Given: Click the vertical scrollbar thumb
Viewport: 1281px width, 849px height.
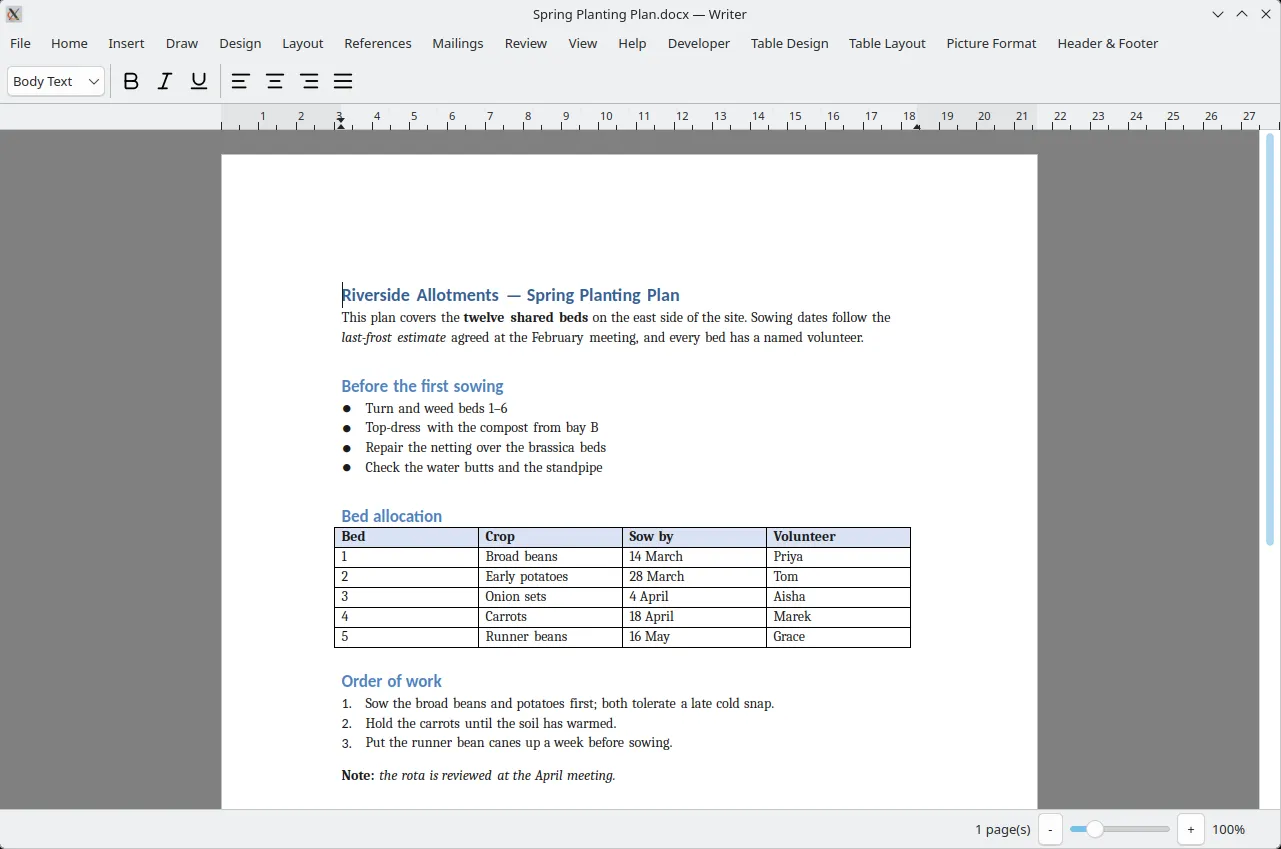Looking at the screenshot, I should tap(1270, 340).
